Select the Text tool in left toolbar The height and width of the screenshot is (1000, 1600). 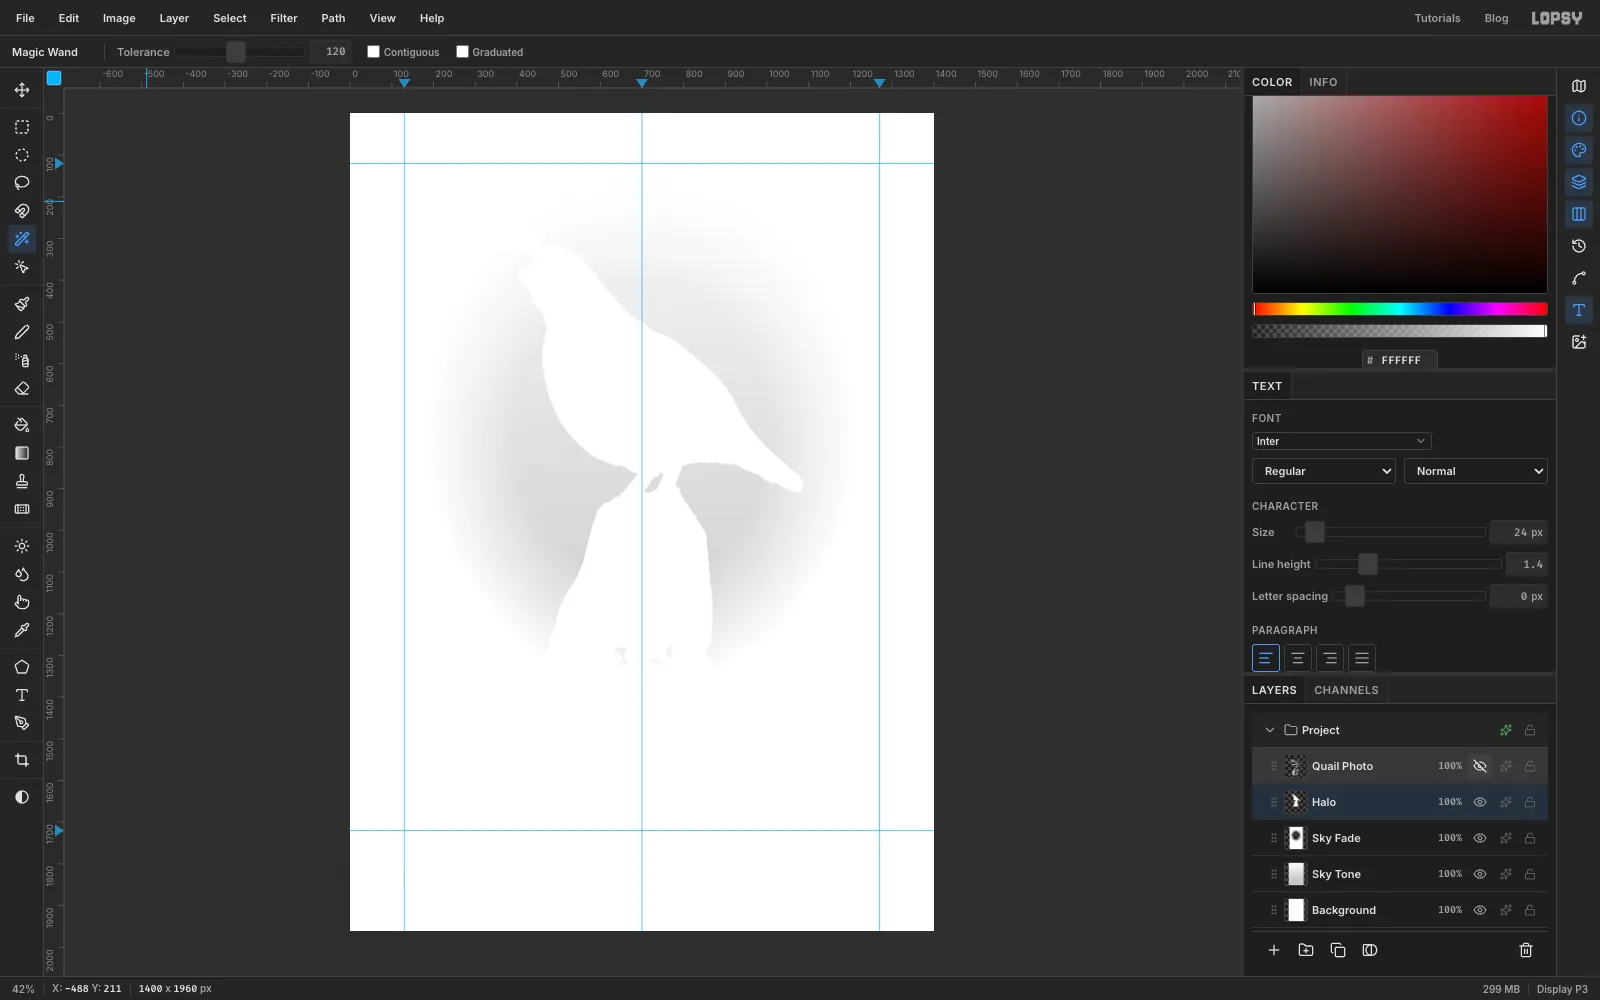(x=22, y=695)
